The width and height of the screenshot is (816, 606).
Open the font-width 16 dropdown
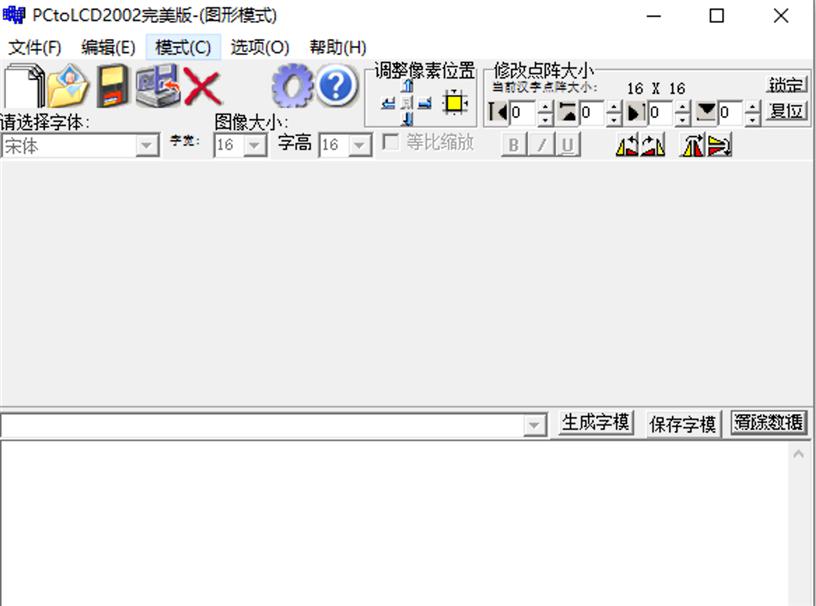[254, 145]
